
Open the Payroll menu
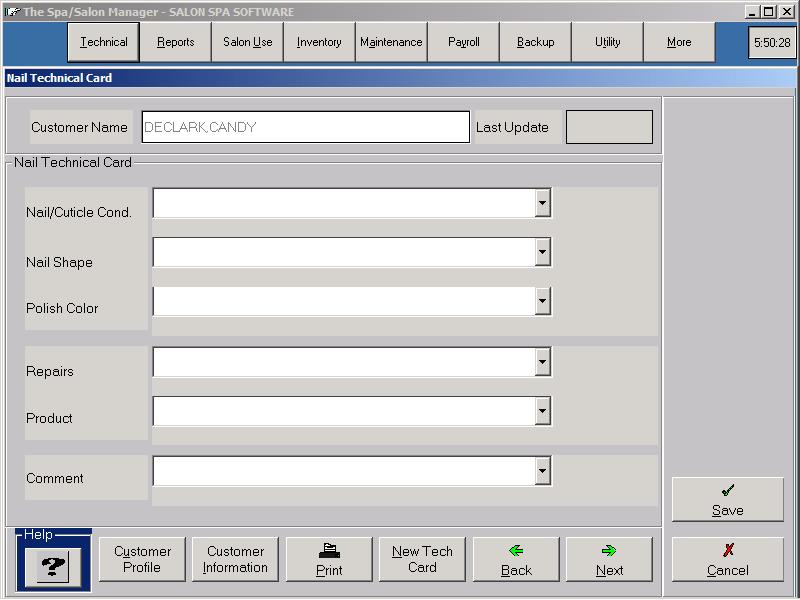click(x=464, y=42)
